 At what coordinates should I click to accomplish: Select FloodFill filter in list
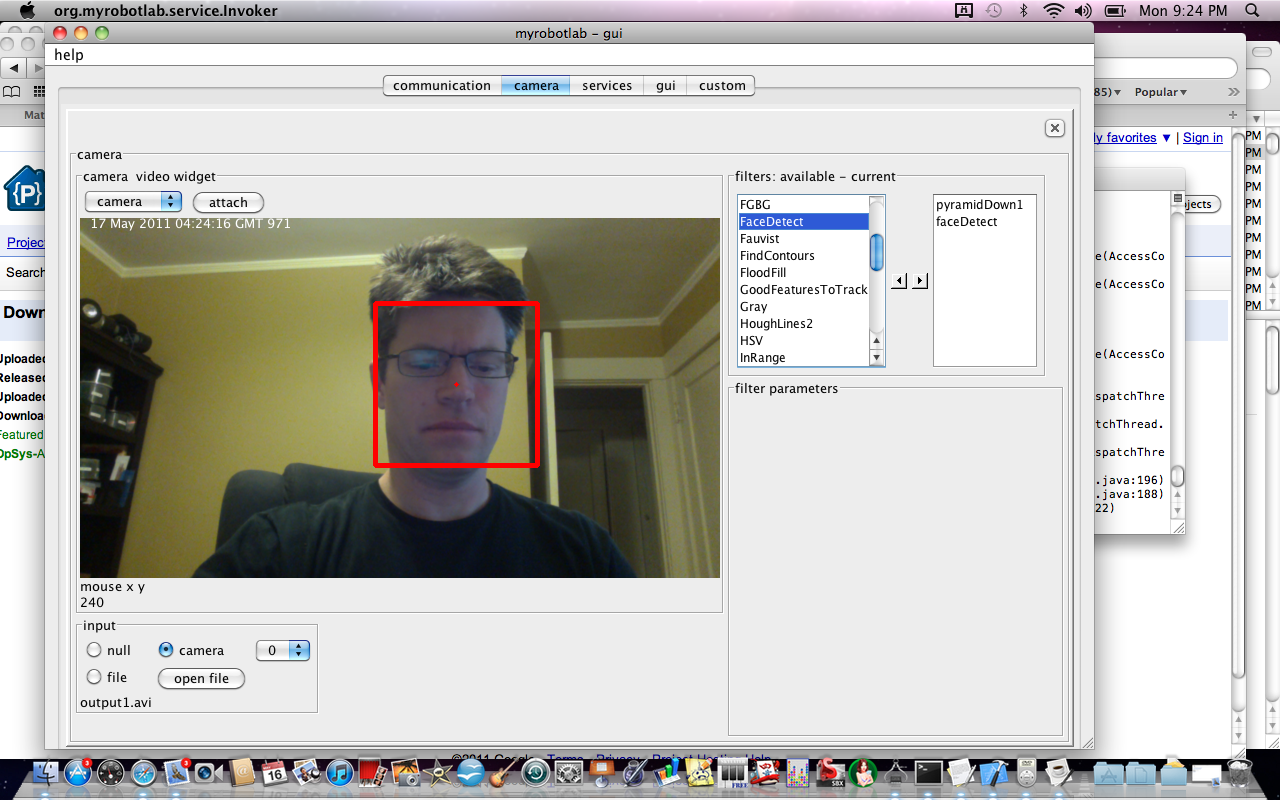tap(804, 273)
